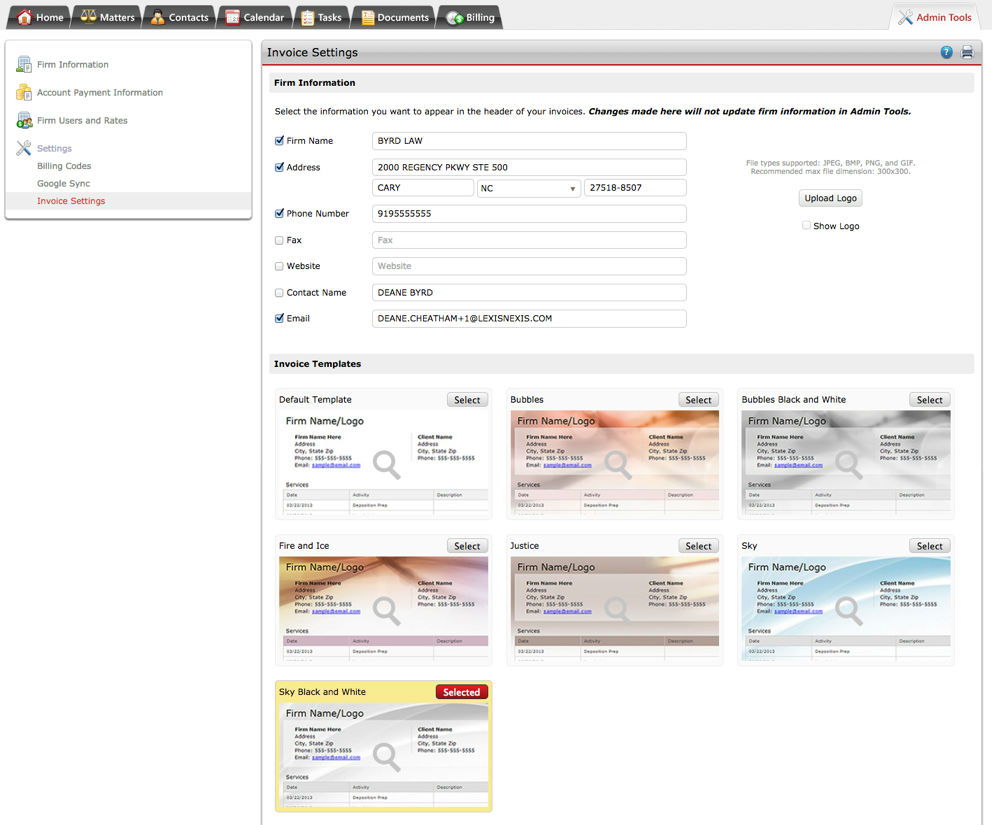Go to the Calendar tab
This screenshot has width=992, height=825.
point(254,17)
